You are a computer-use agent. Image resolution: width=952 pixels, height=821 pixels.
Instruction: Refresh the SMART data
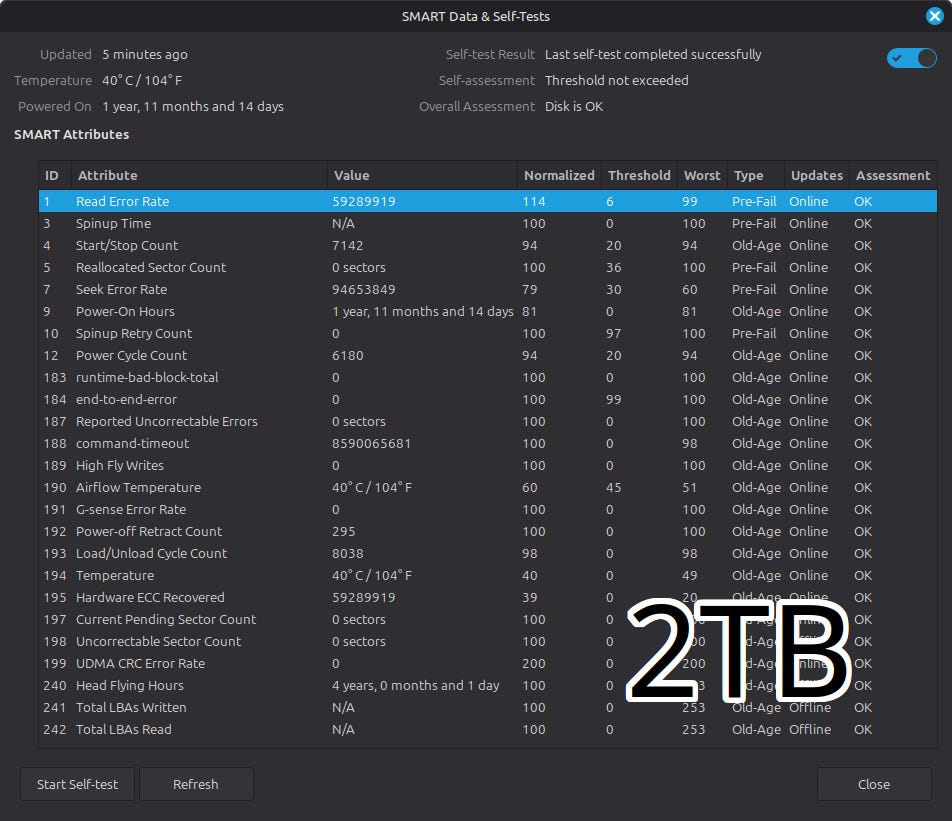[196, 784]
